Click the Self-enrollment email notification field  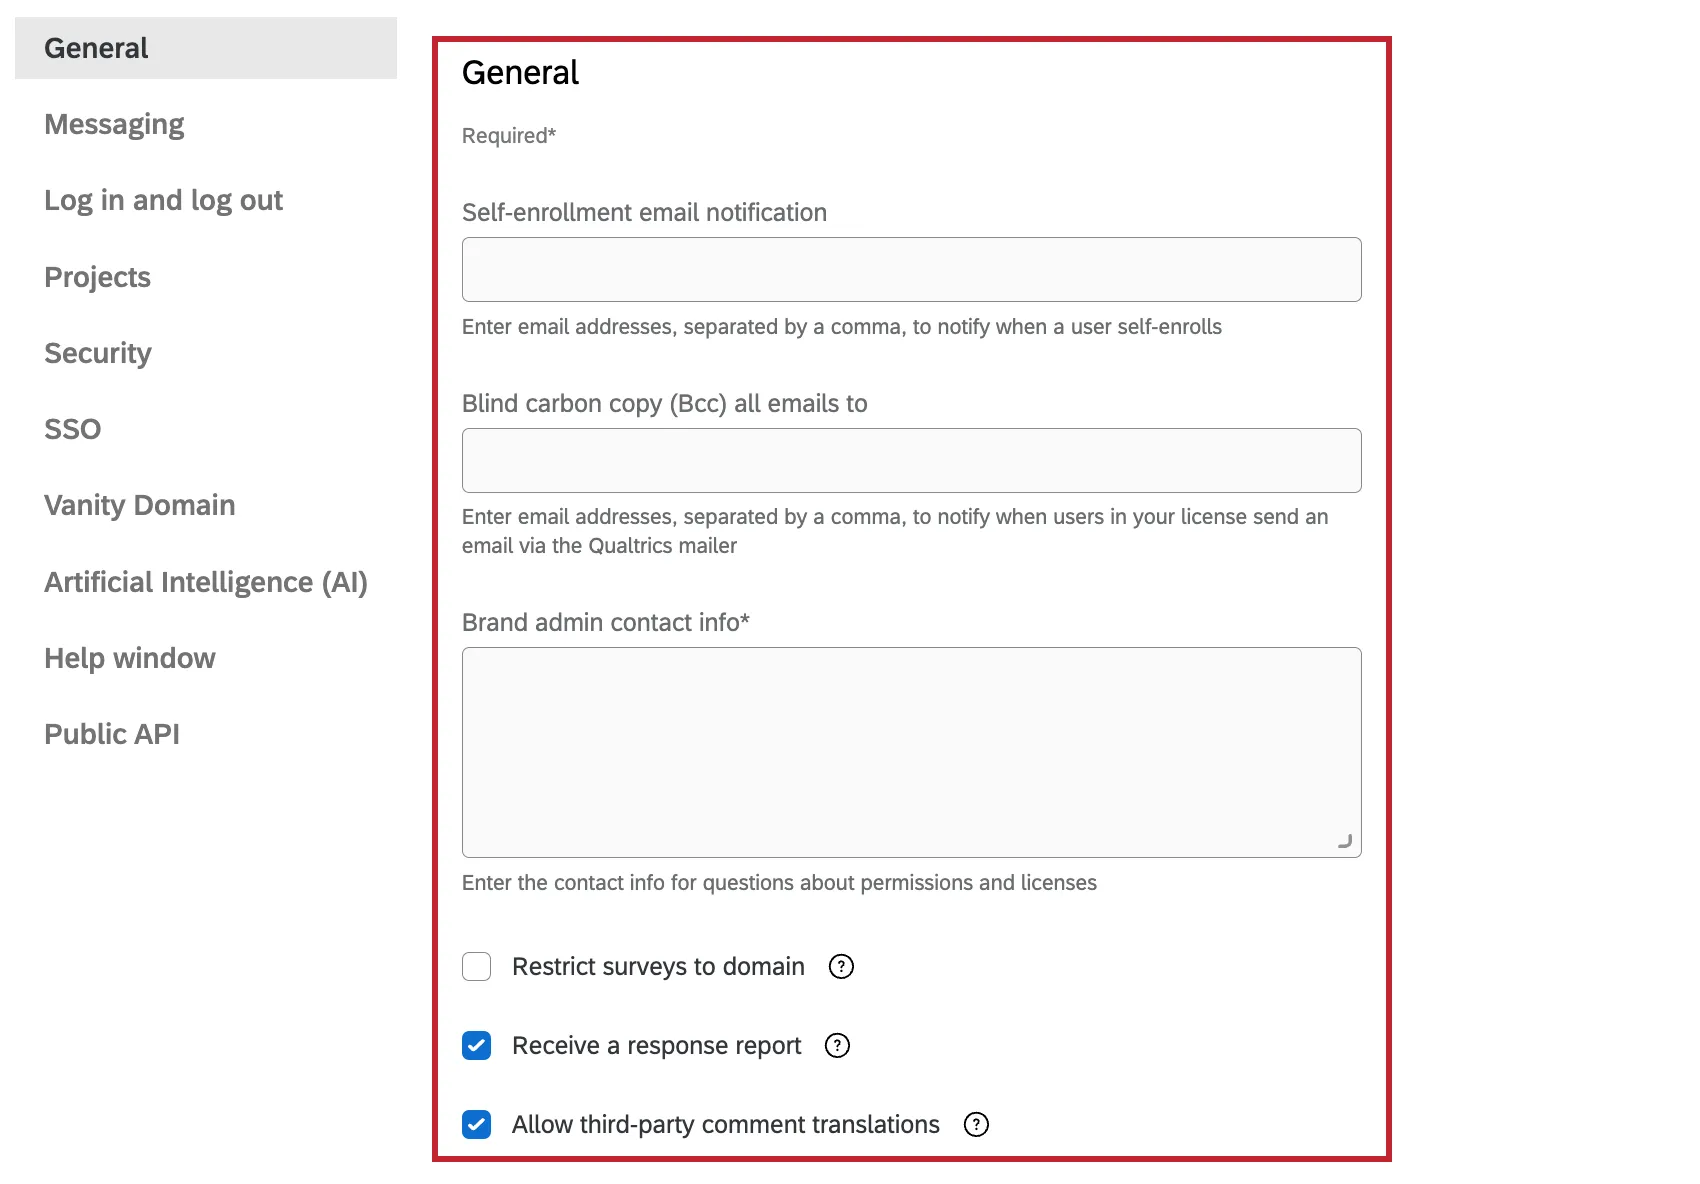tap(910, 269)
